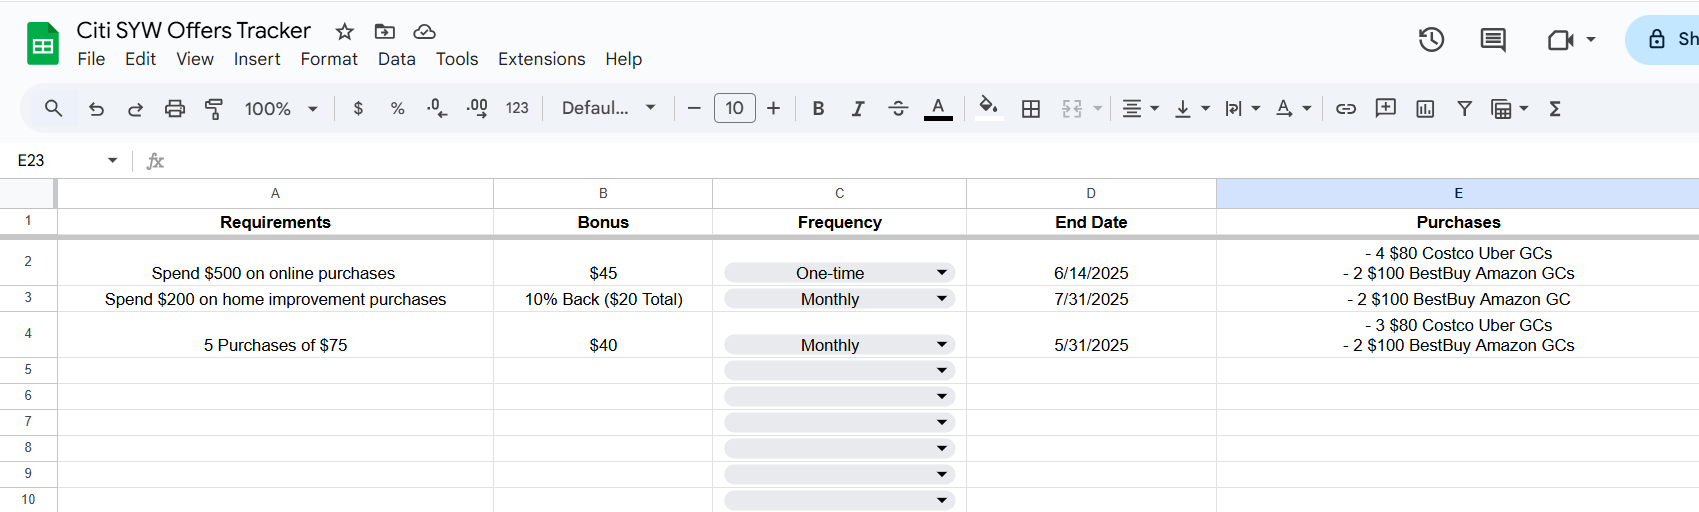Click the increase font size plus button
This screenshot has height=512, width=1699.
point(773,109)
